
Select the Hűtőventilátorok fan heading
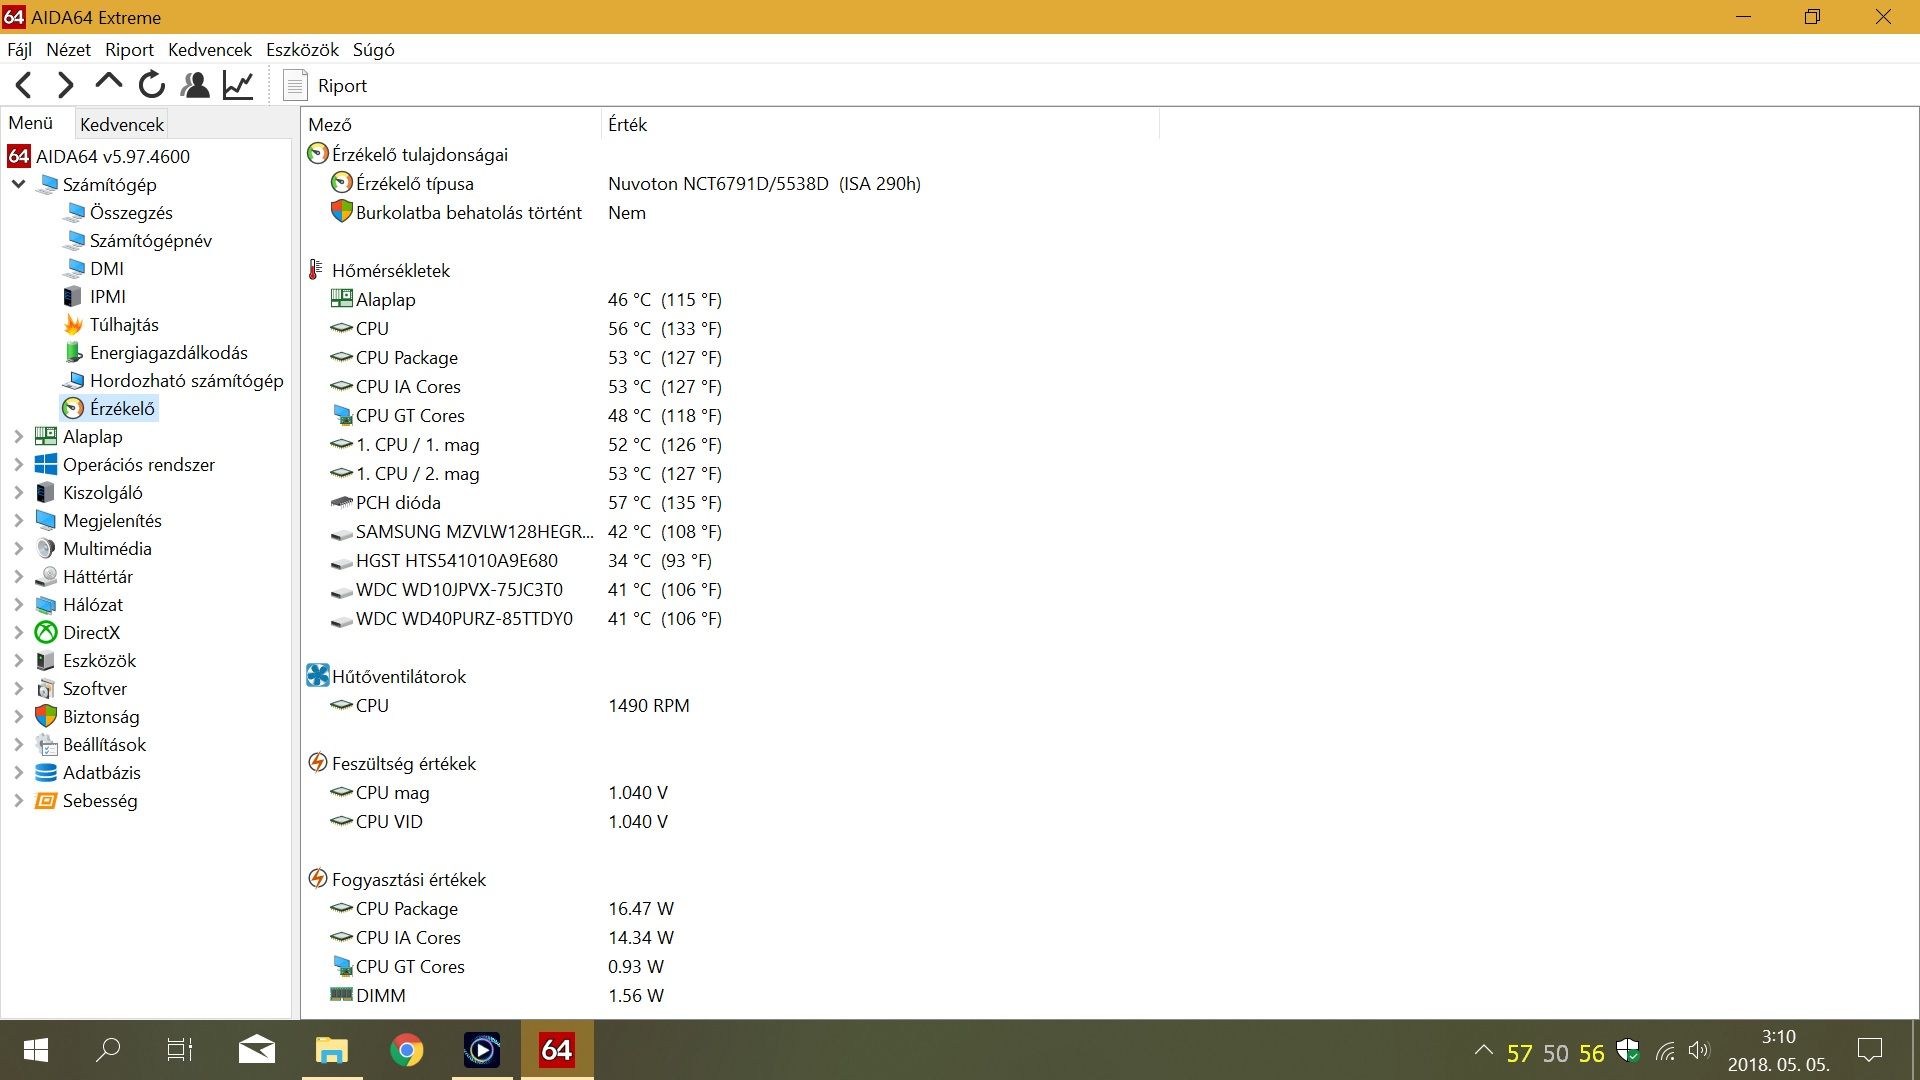point(387,677)
